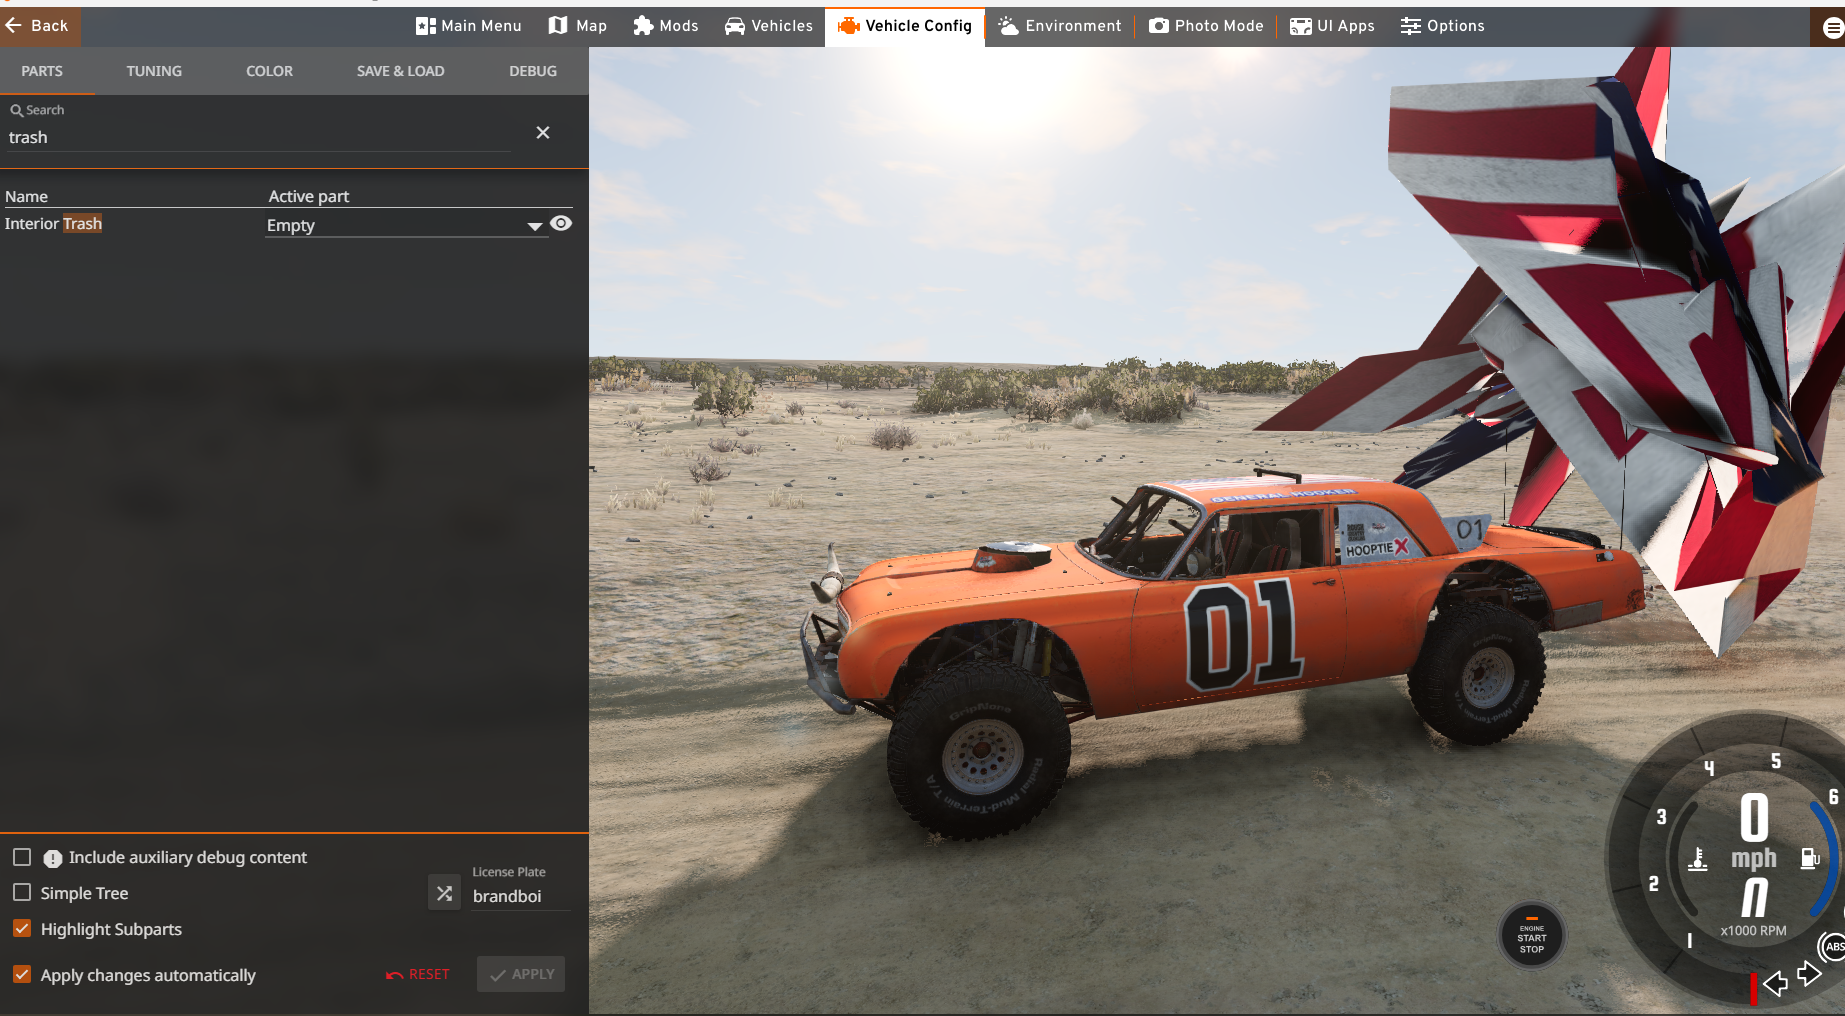
Task: Click the 'Name' column header
Action: [27, 196]
